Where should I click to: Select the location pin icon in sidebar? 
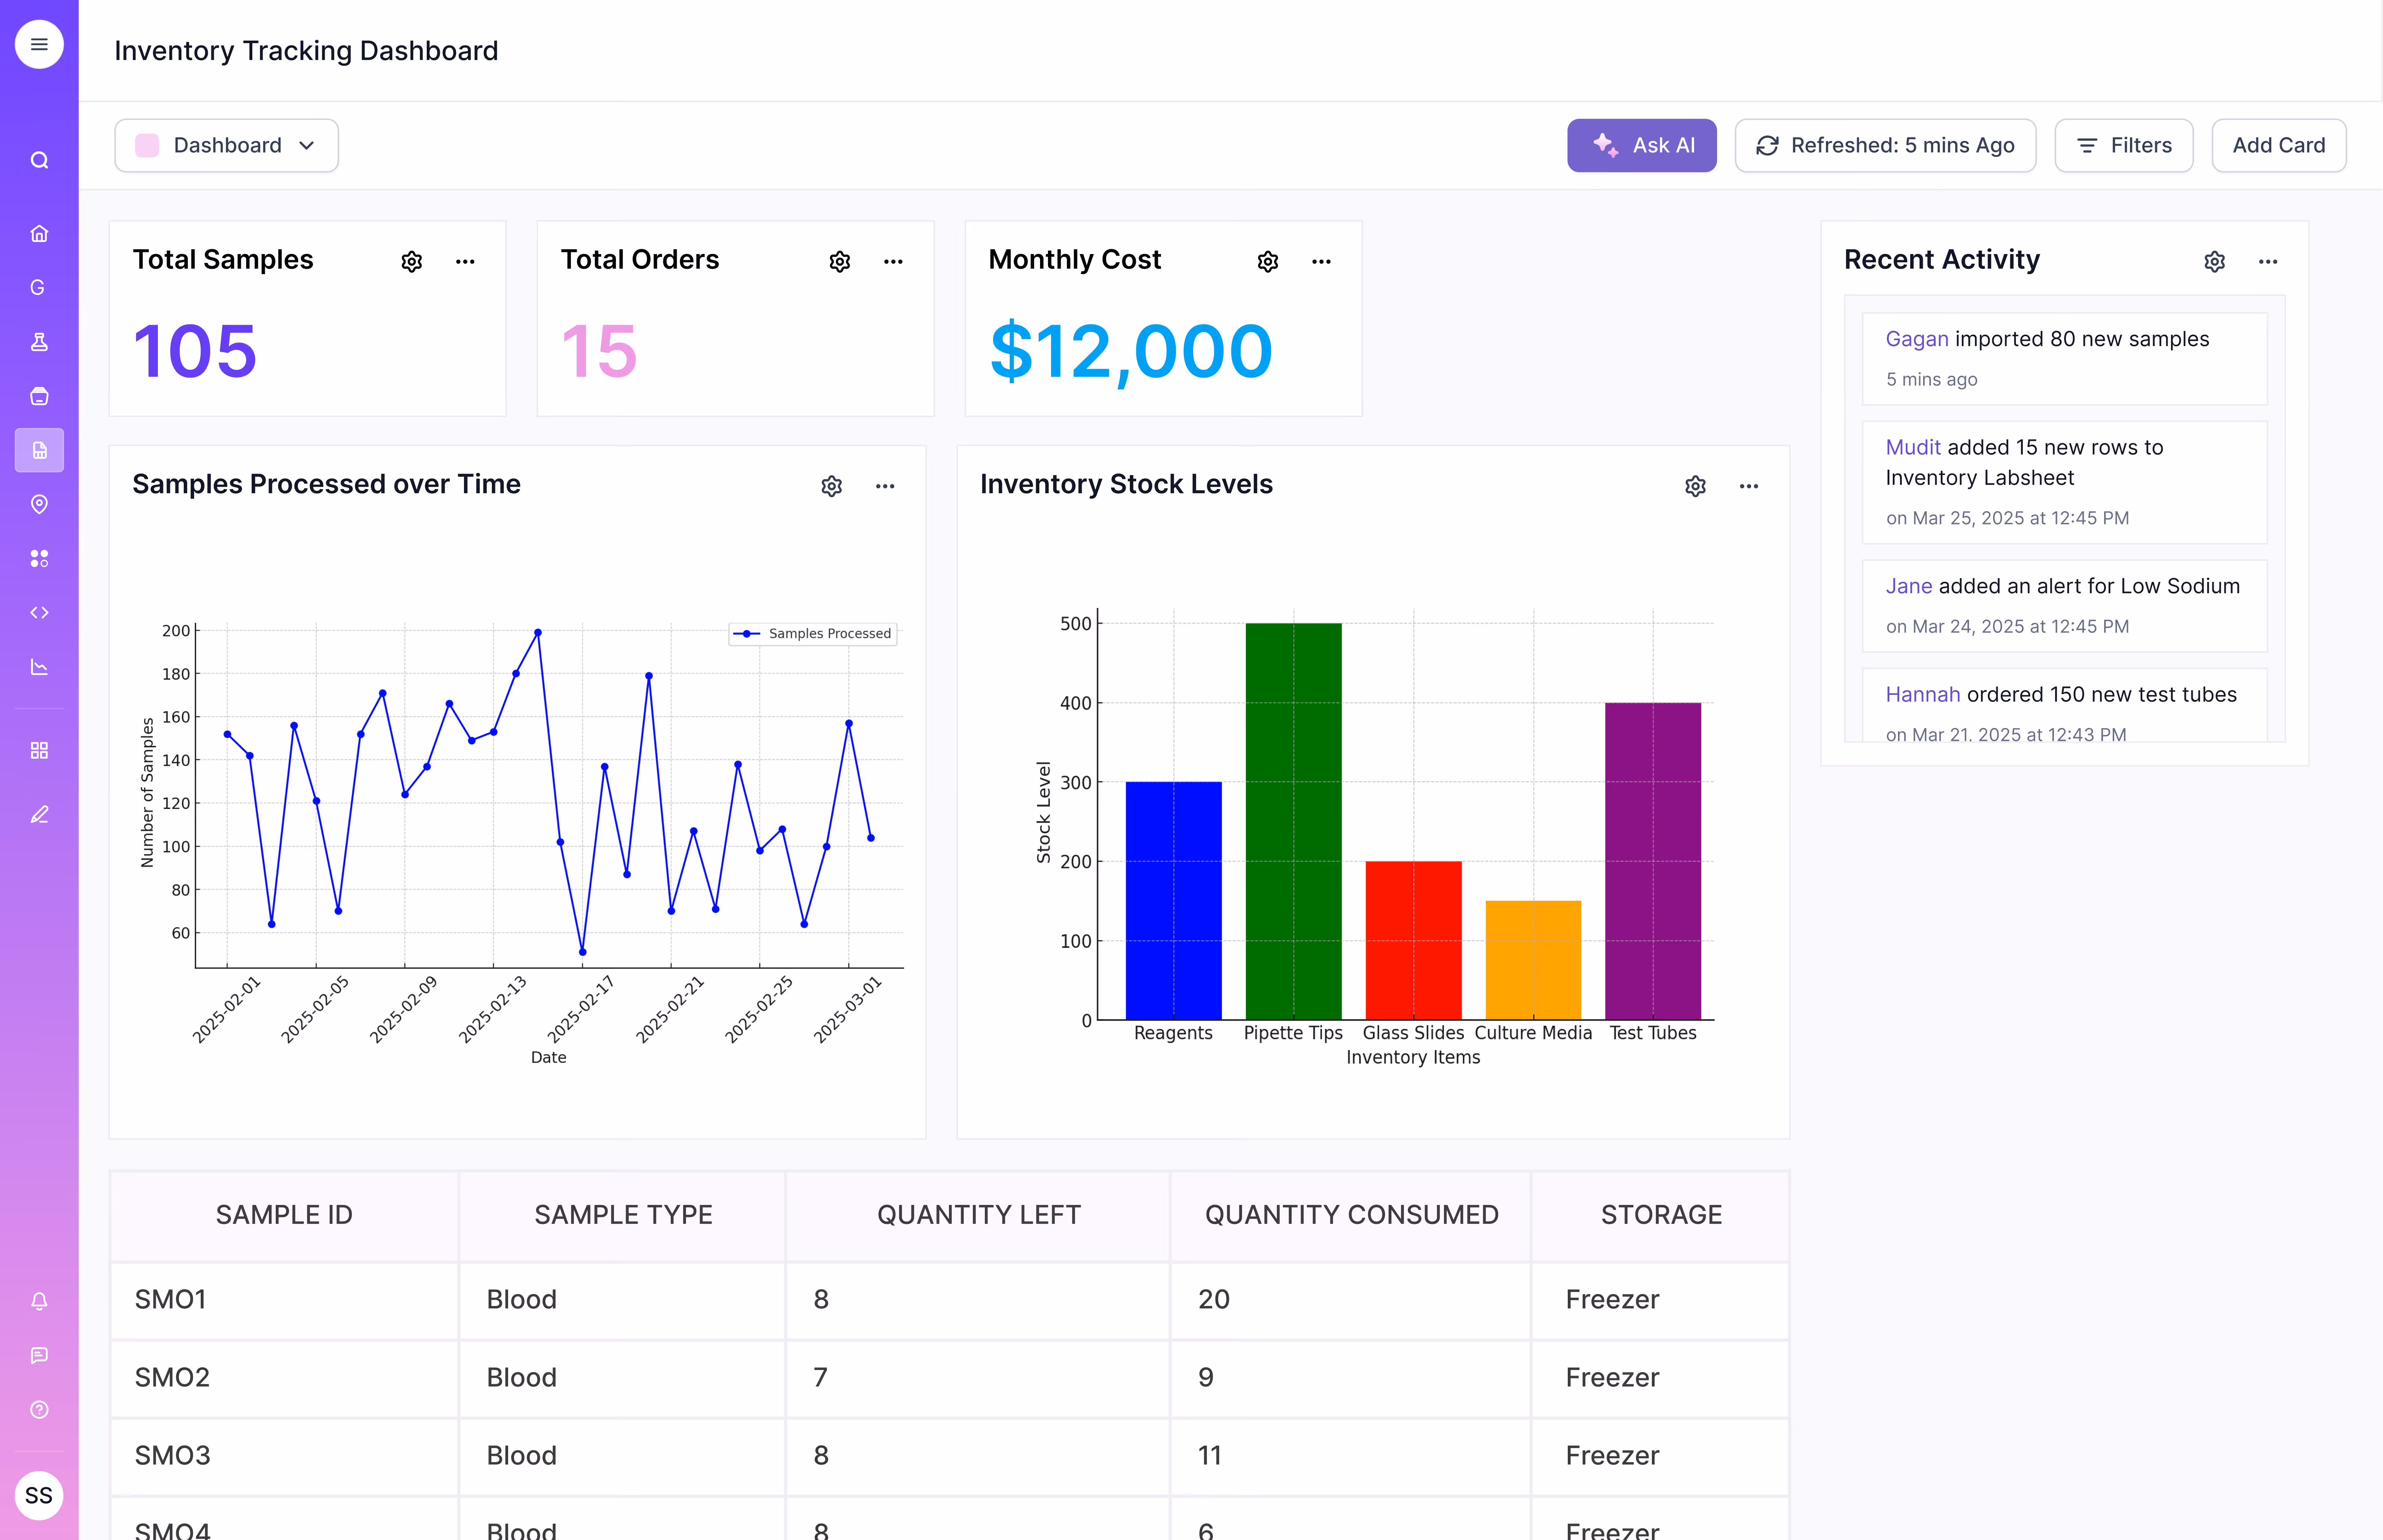[x=39, y=504]
